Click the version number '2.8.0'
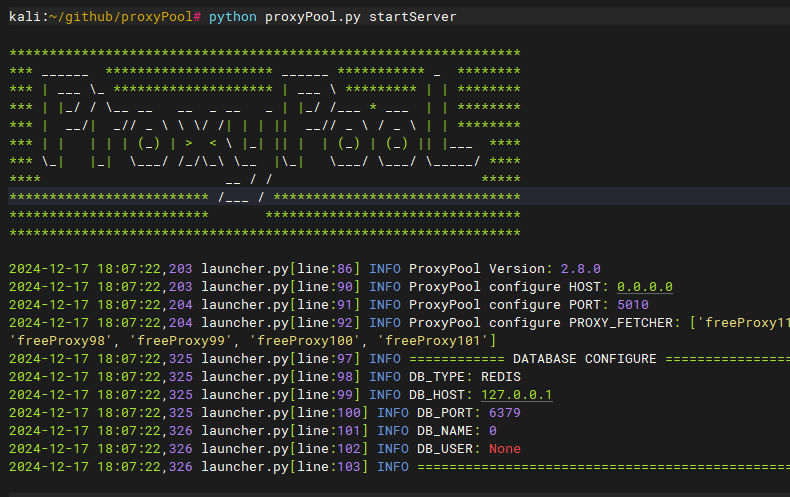Viewport: 790px width, 497px height. click(x=580, y=269)
